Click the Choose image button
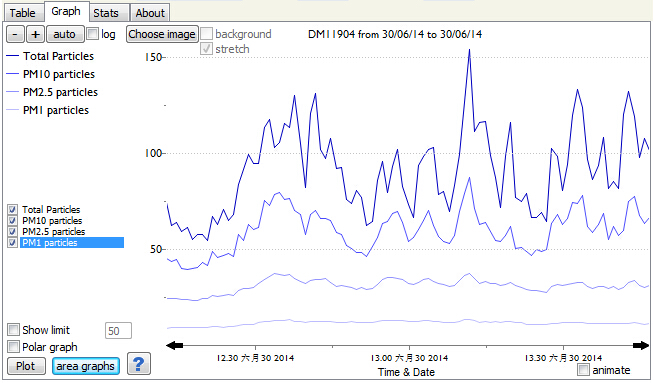This screenshot has height=383, width=654. pyautogui.click(x=162, y=34)
